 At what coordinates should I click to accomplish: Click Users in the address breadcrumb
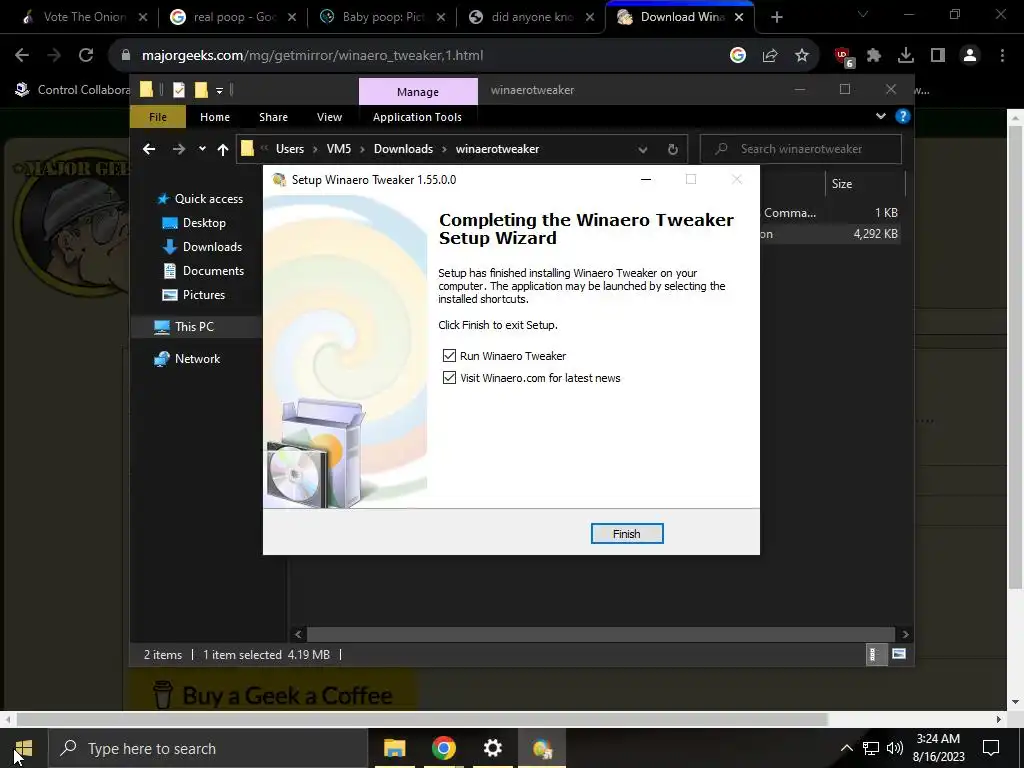[290, 149]
